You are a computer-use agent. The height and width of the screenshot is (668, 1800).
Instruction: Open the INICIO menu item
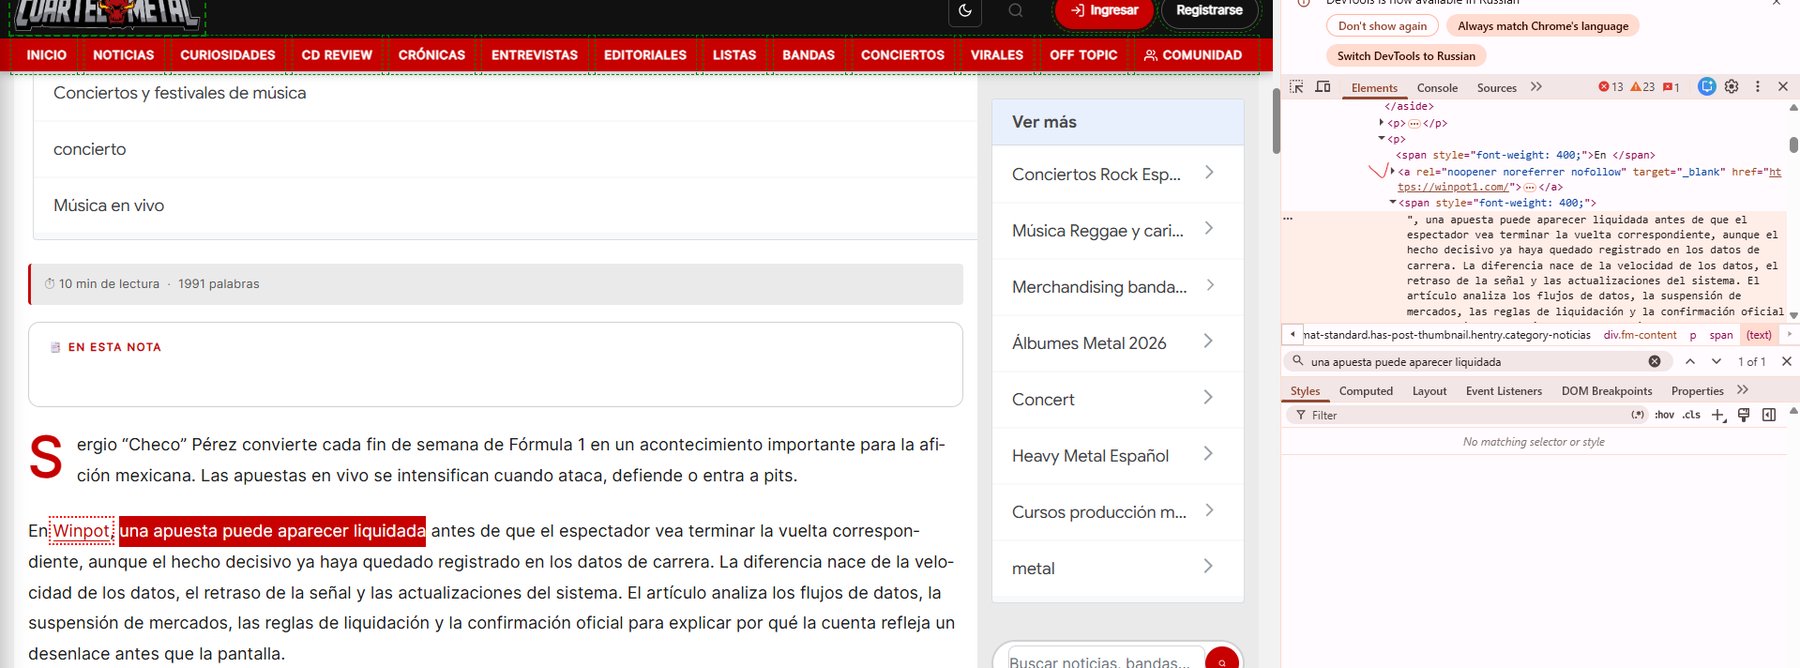[47, 55]
